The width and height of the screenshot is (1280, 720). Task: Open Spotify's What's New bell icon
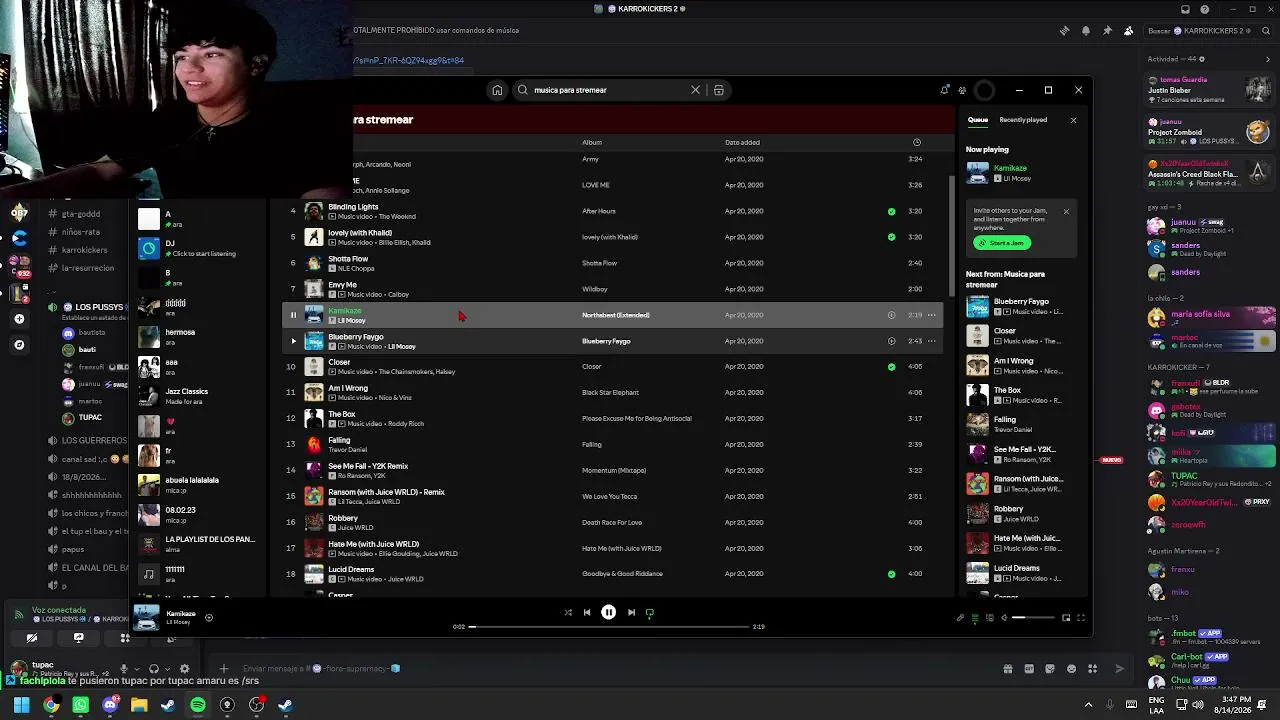[x=944, y=90]
